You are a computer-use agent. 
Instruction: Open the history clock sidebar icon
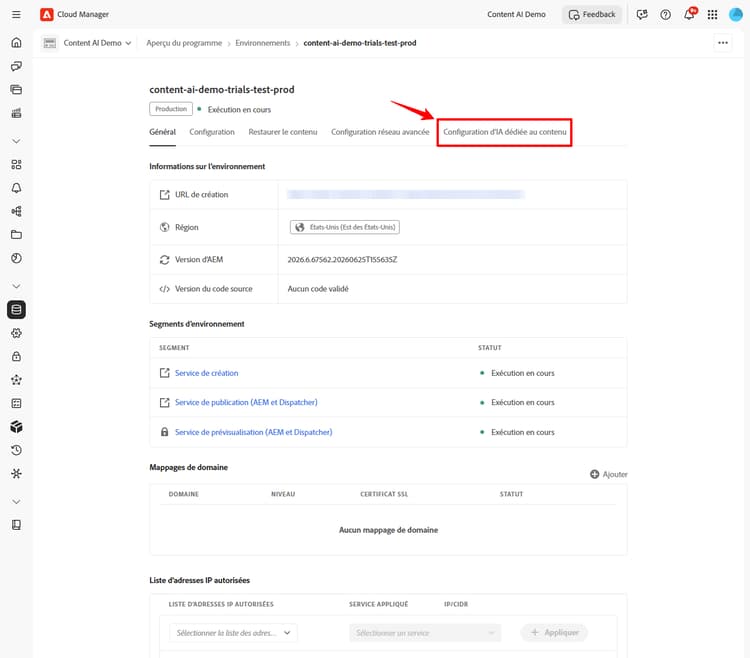pos(16,450)
